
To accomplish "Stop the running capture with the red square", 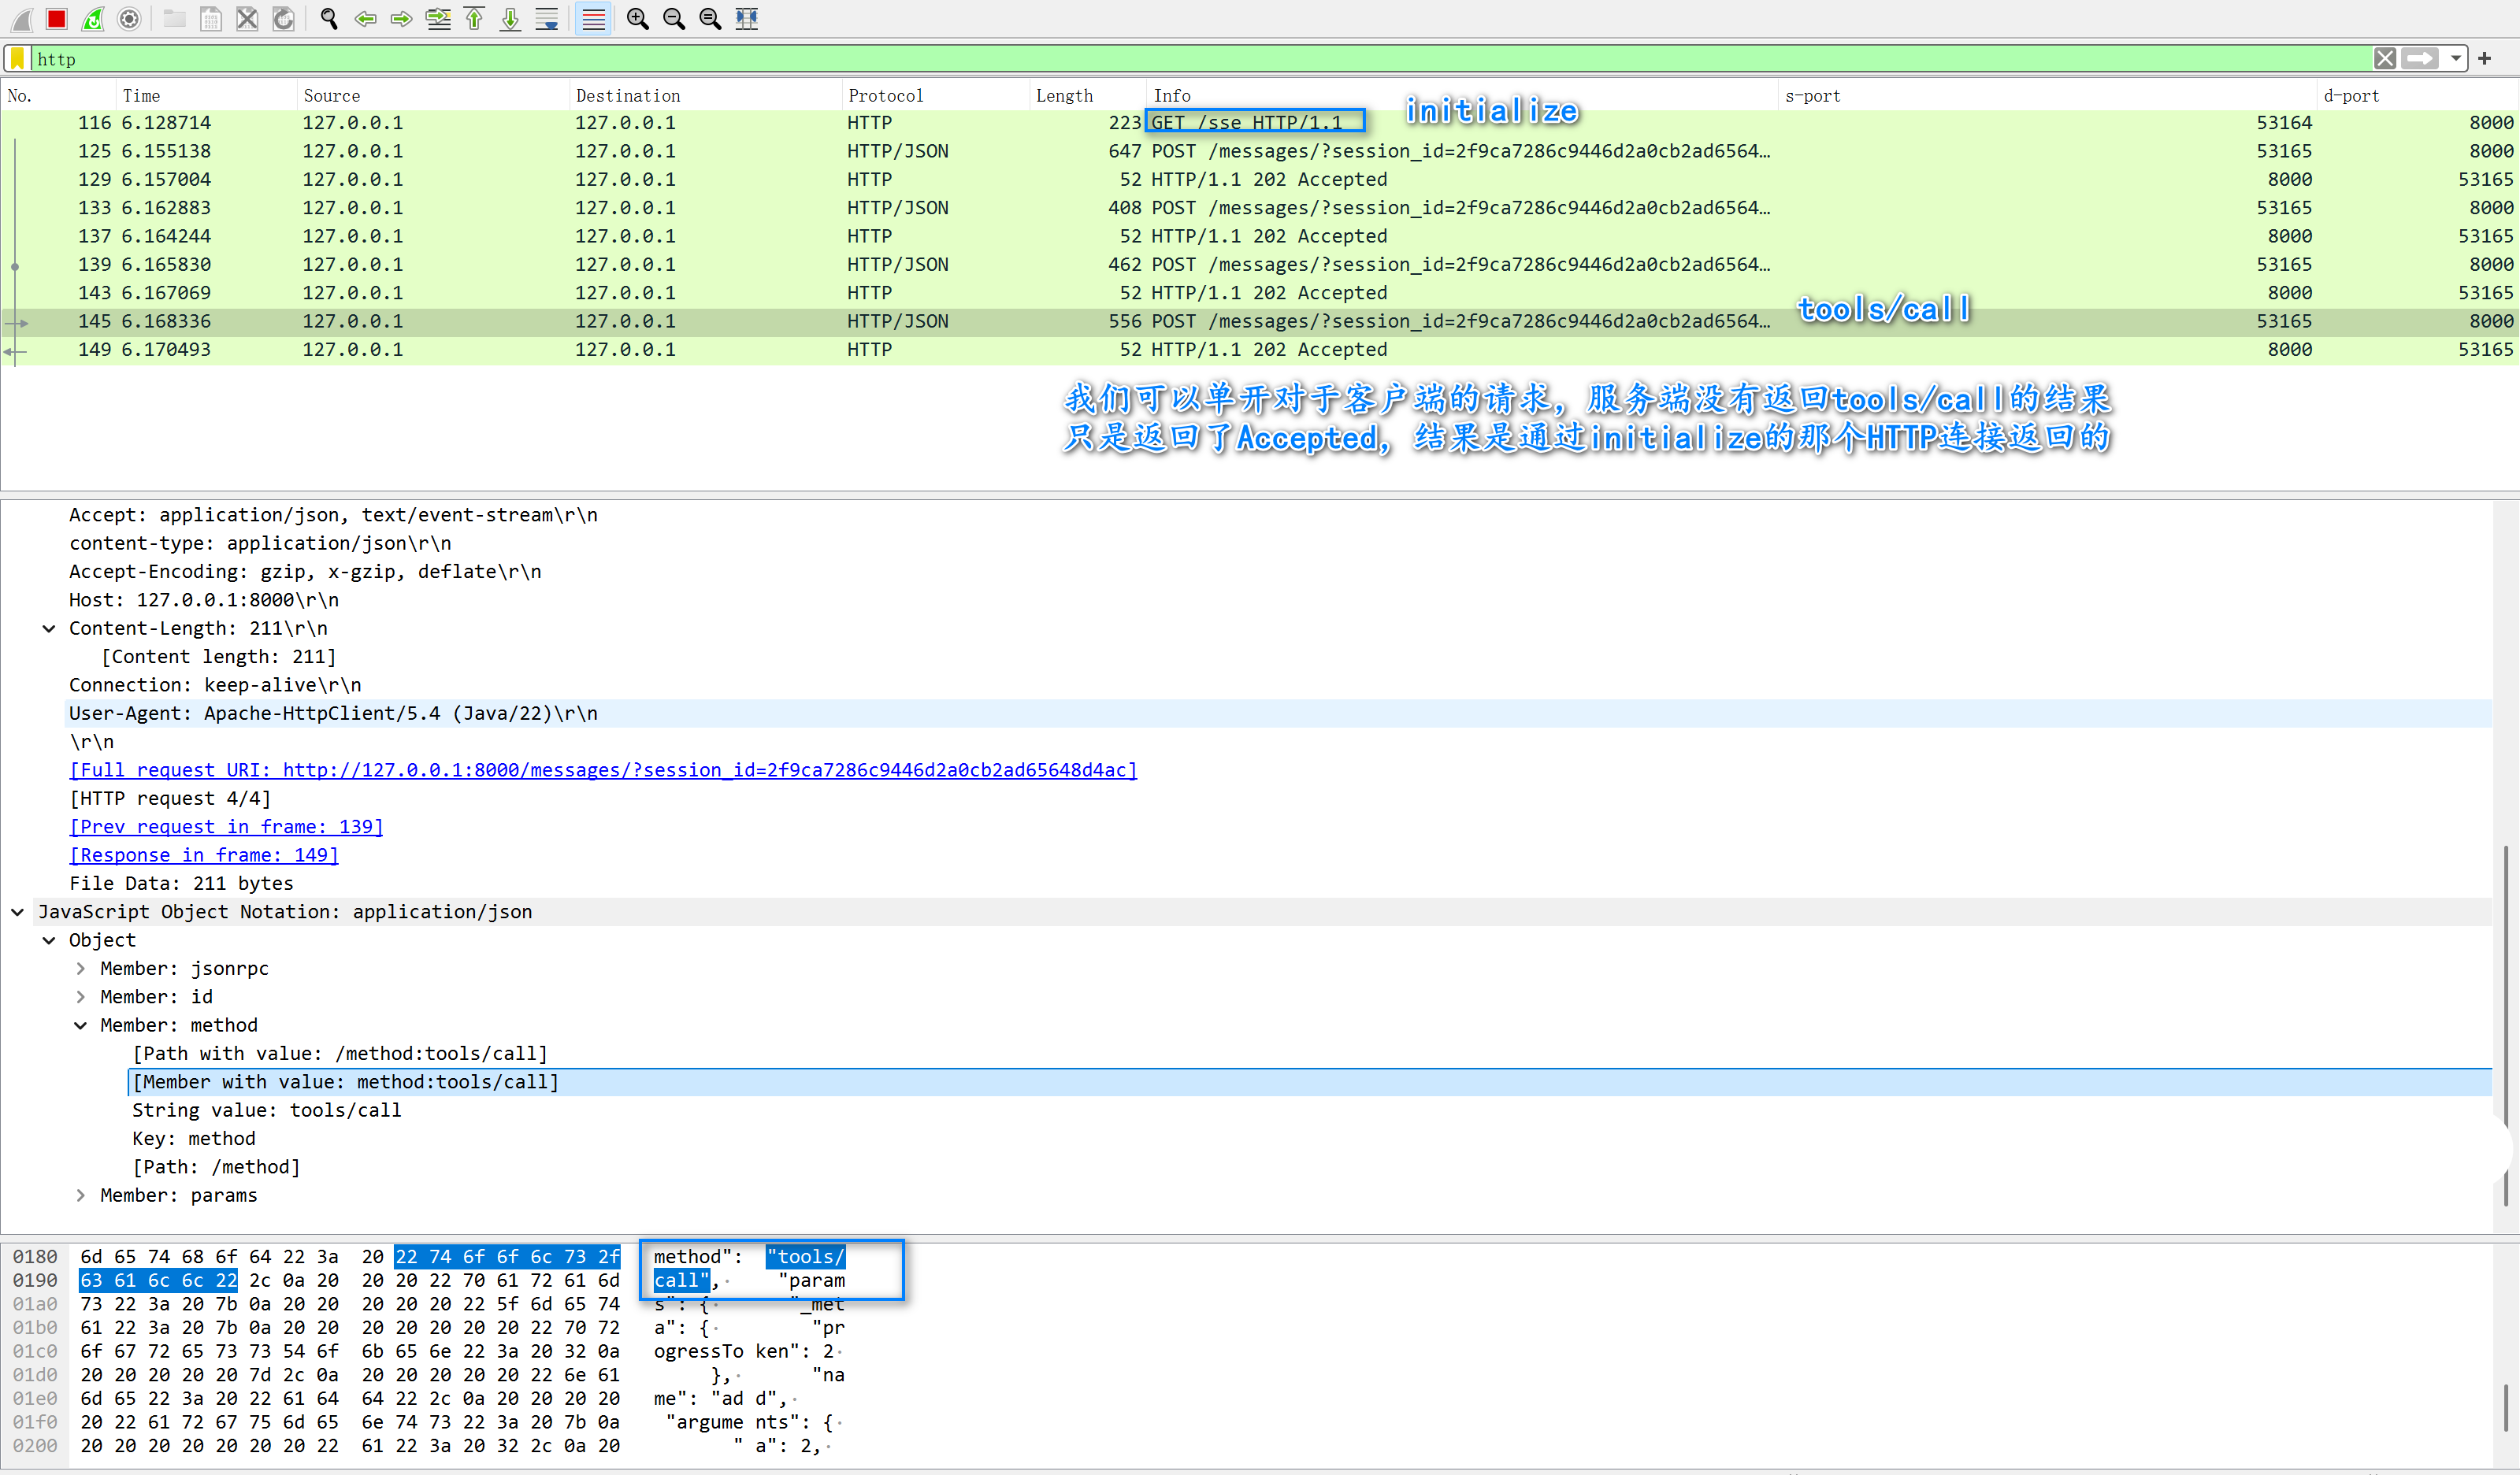I will (57, 19).
